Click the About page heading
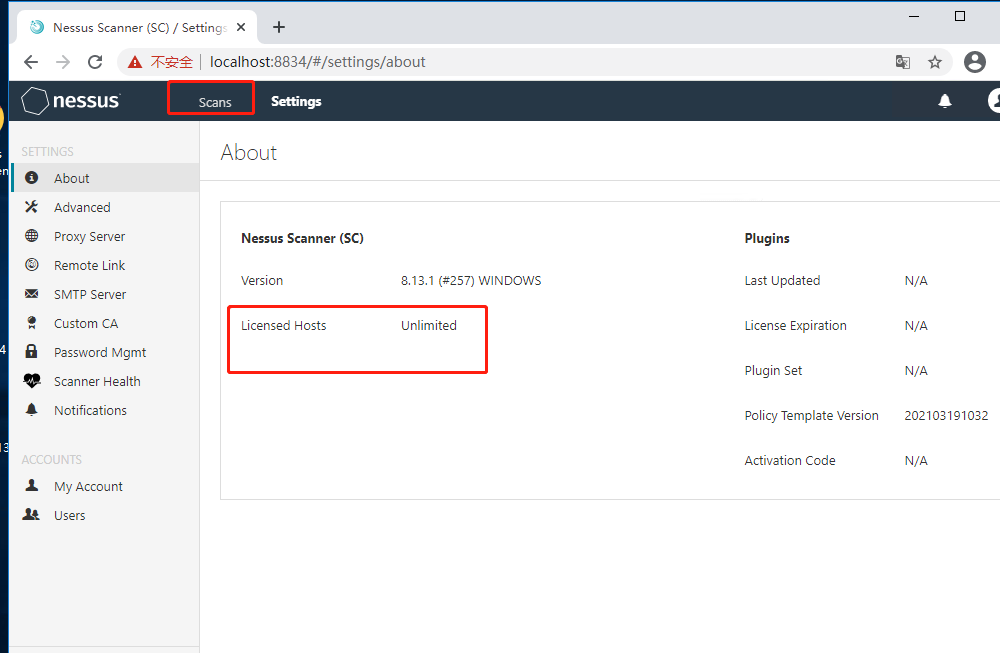This screenshot has width=1000, height=653. click(x=249, y=152)
